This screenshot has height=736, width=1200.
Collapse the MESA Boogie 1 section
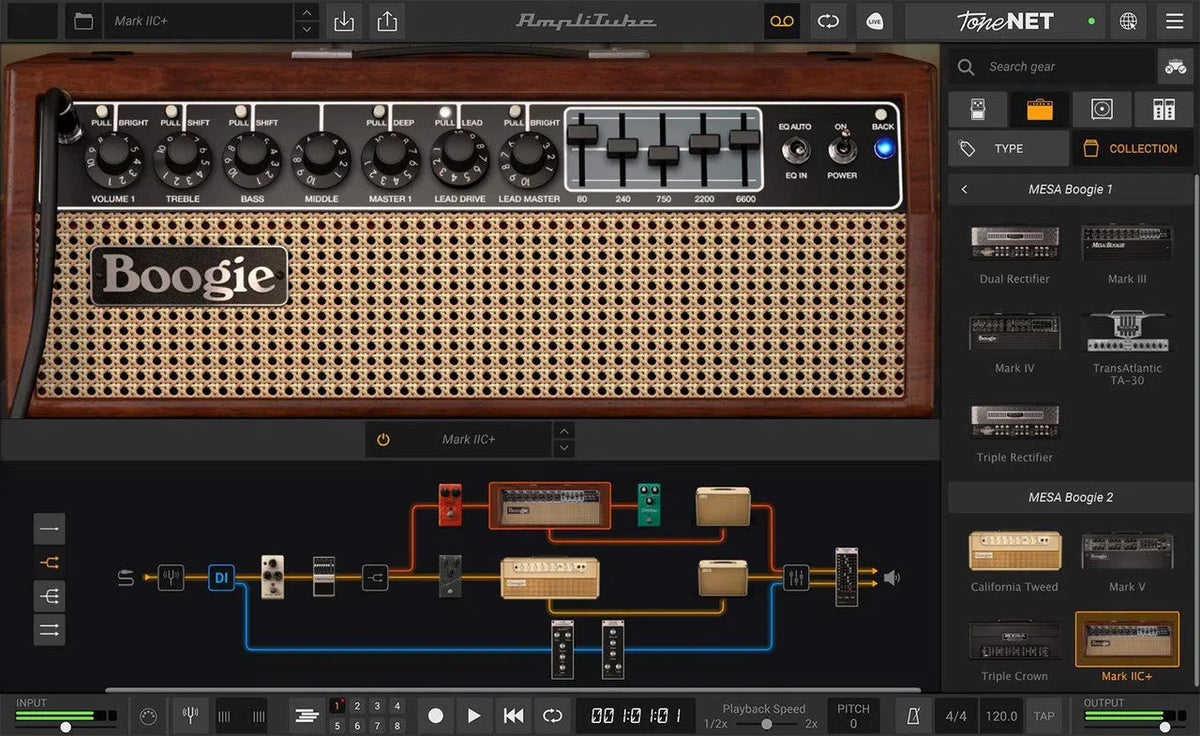coord(965,189)
